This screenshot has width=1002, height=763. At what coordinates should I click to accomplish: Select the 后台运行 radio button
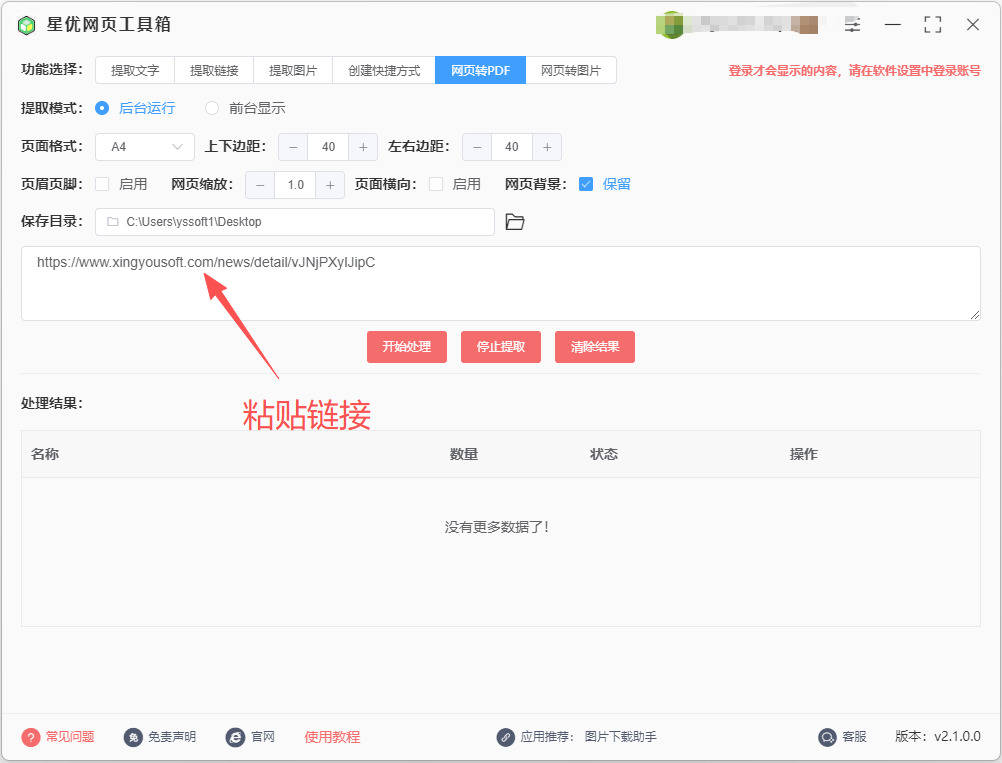[103, 108]
